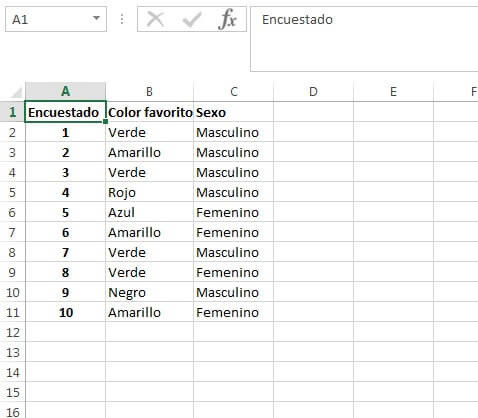
Task: Click cell A4 with value 3
Action: (x=66, y=172)
